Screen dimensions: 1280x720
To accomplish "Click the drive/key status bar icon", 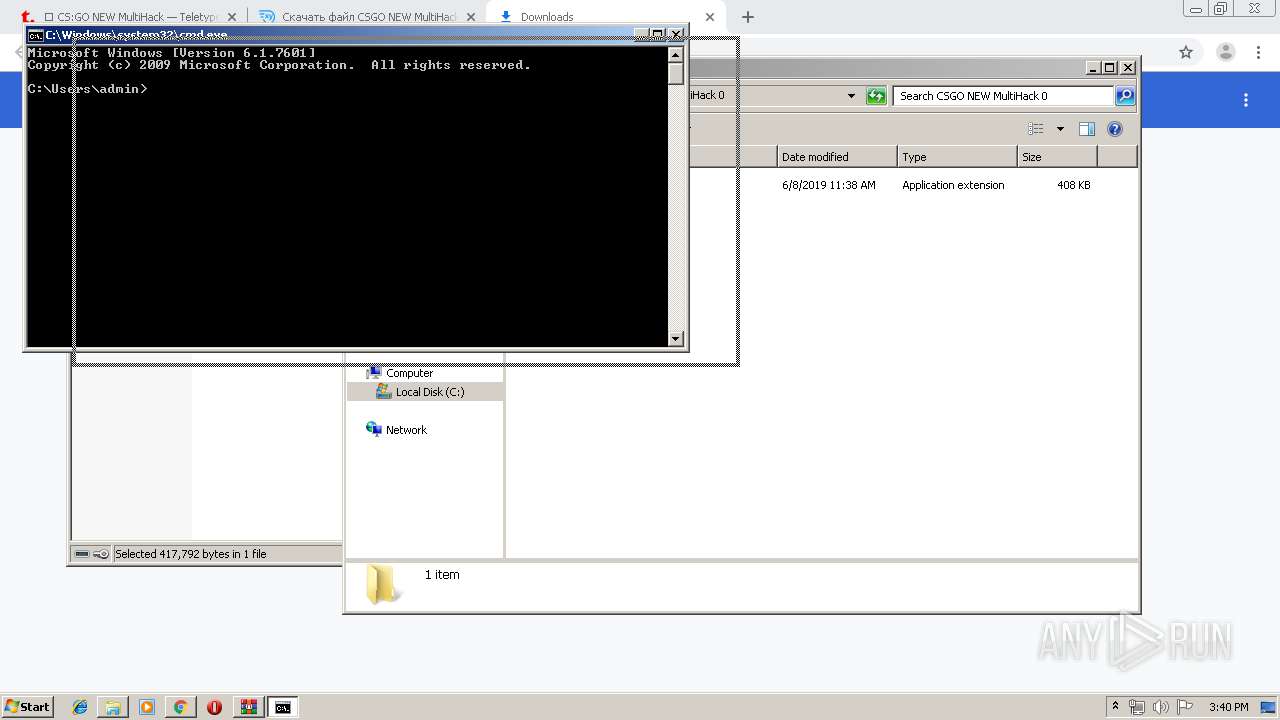I will tap(92, 554).
